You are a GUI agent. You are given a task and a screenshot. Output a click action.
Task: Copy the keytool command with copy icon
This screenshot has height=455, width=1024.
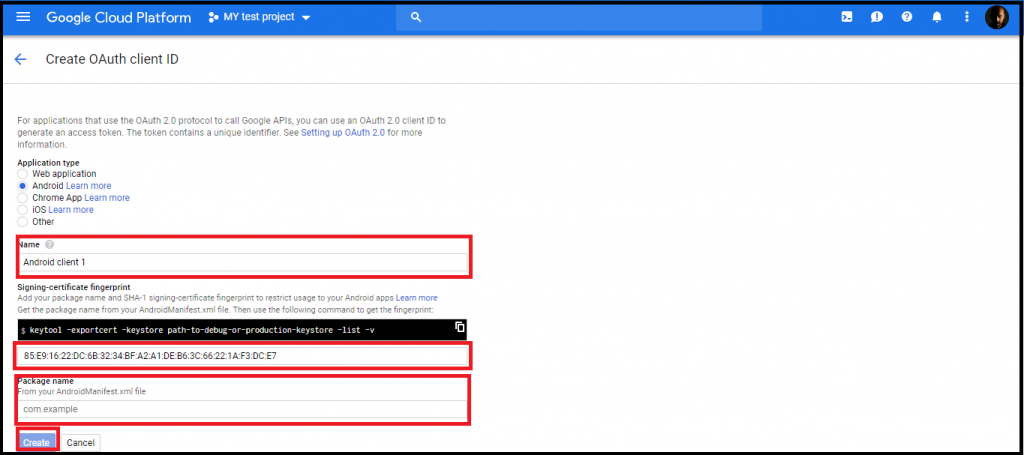(x=459, y=326)
